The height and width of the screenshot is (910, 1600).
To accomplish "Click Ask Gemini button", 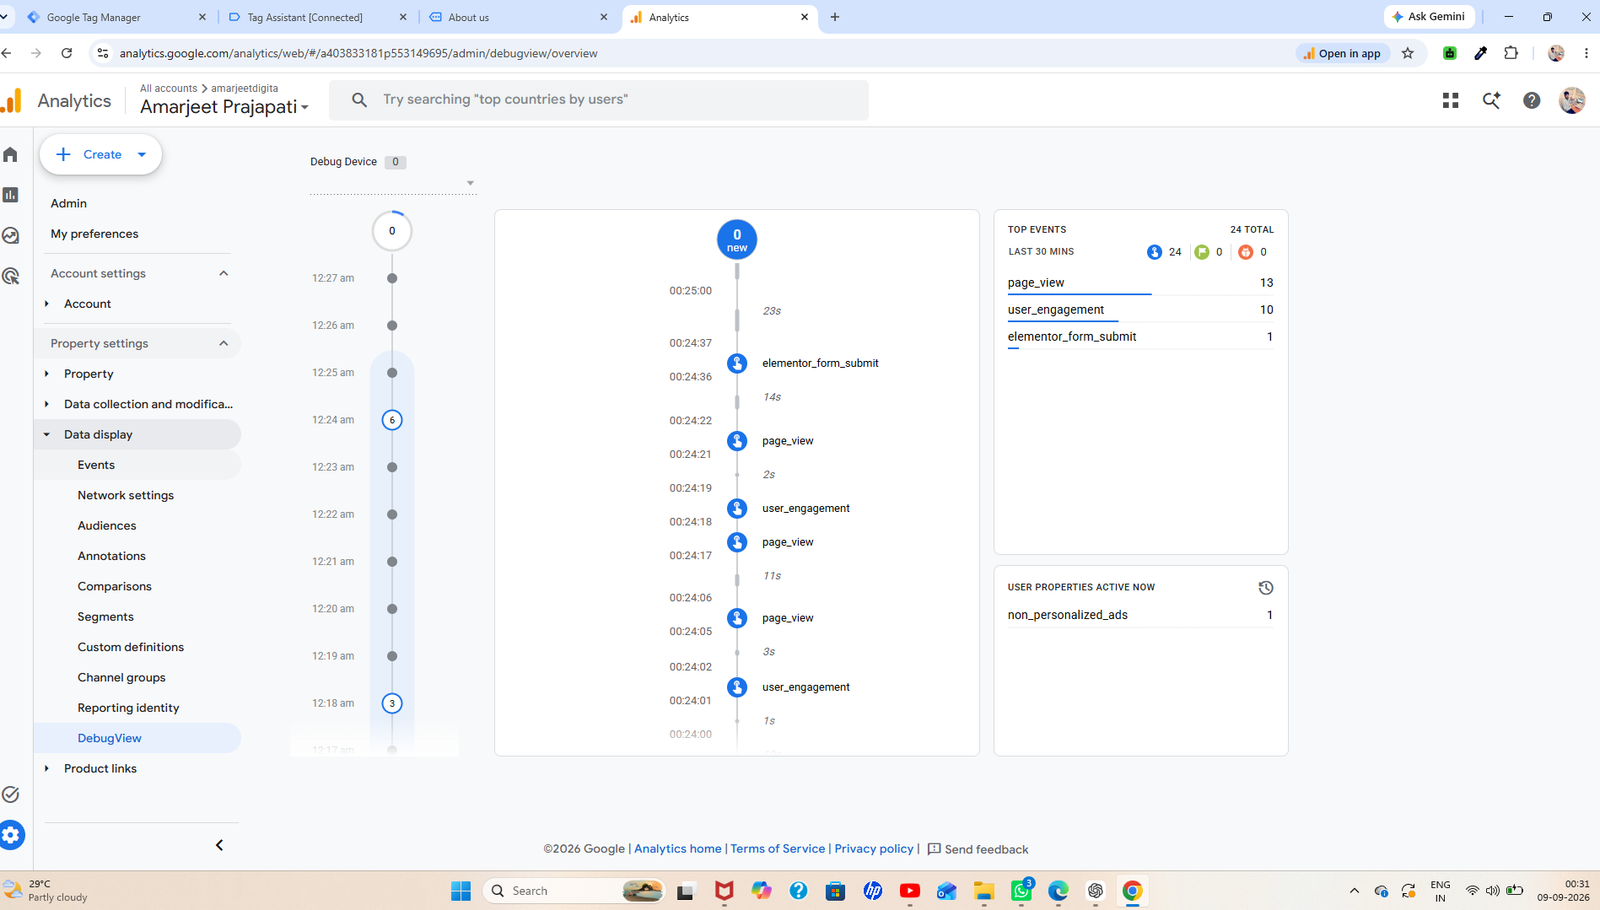I will tap(1429, 17).
